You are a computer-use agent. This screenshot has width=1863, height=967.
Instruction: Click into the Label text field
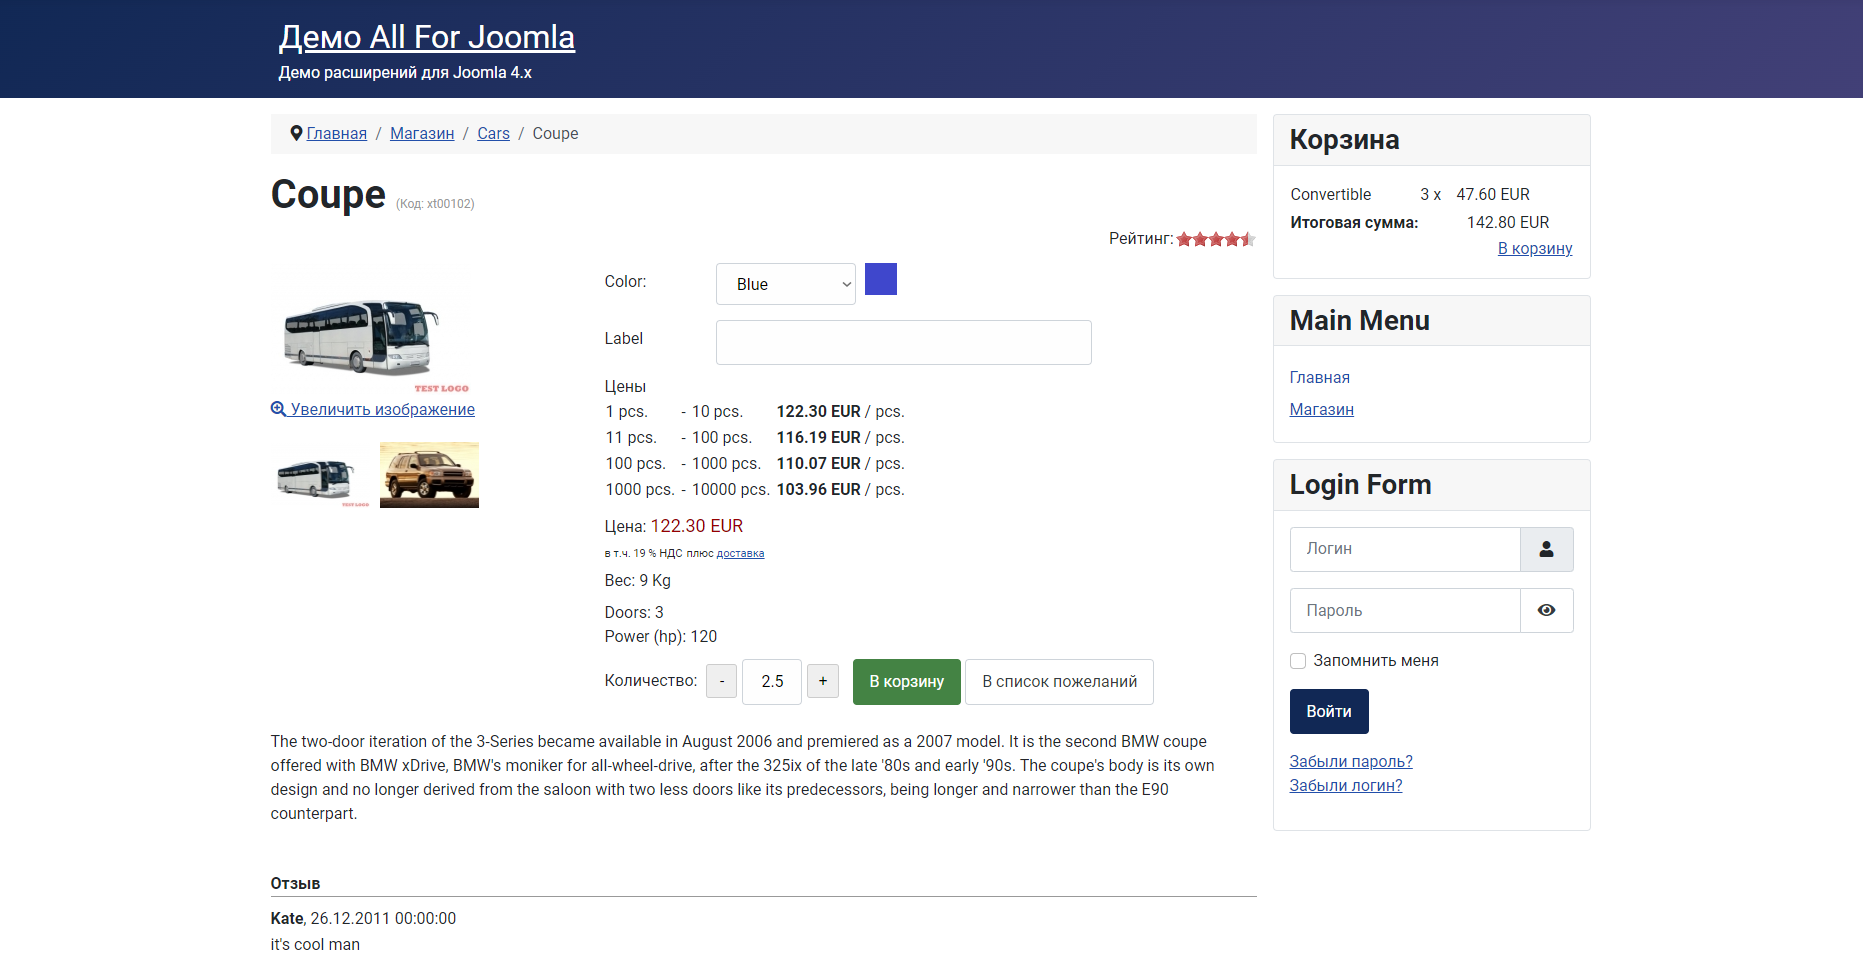904,342
